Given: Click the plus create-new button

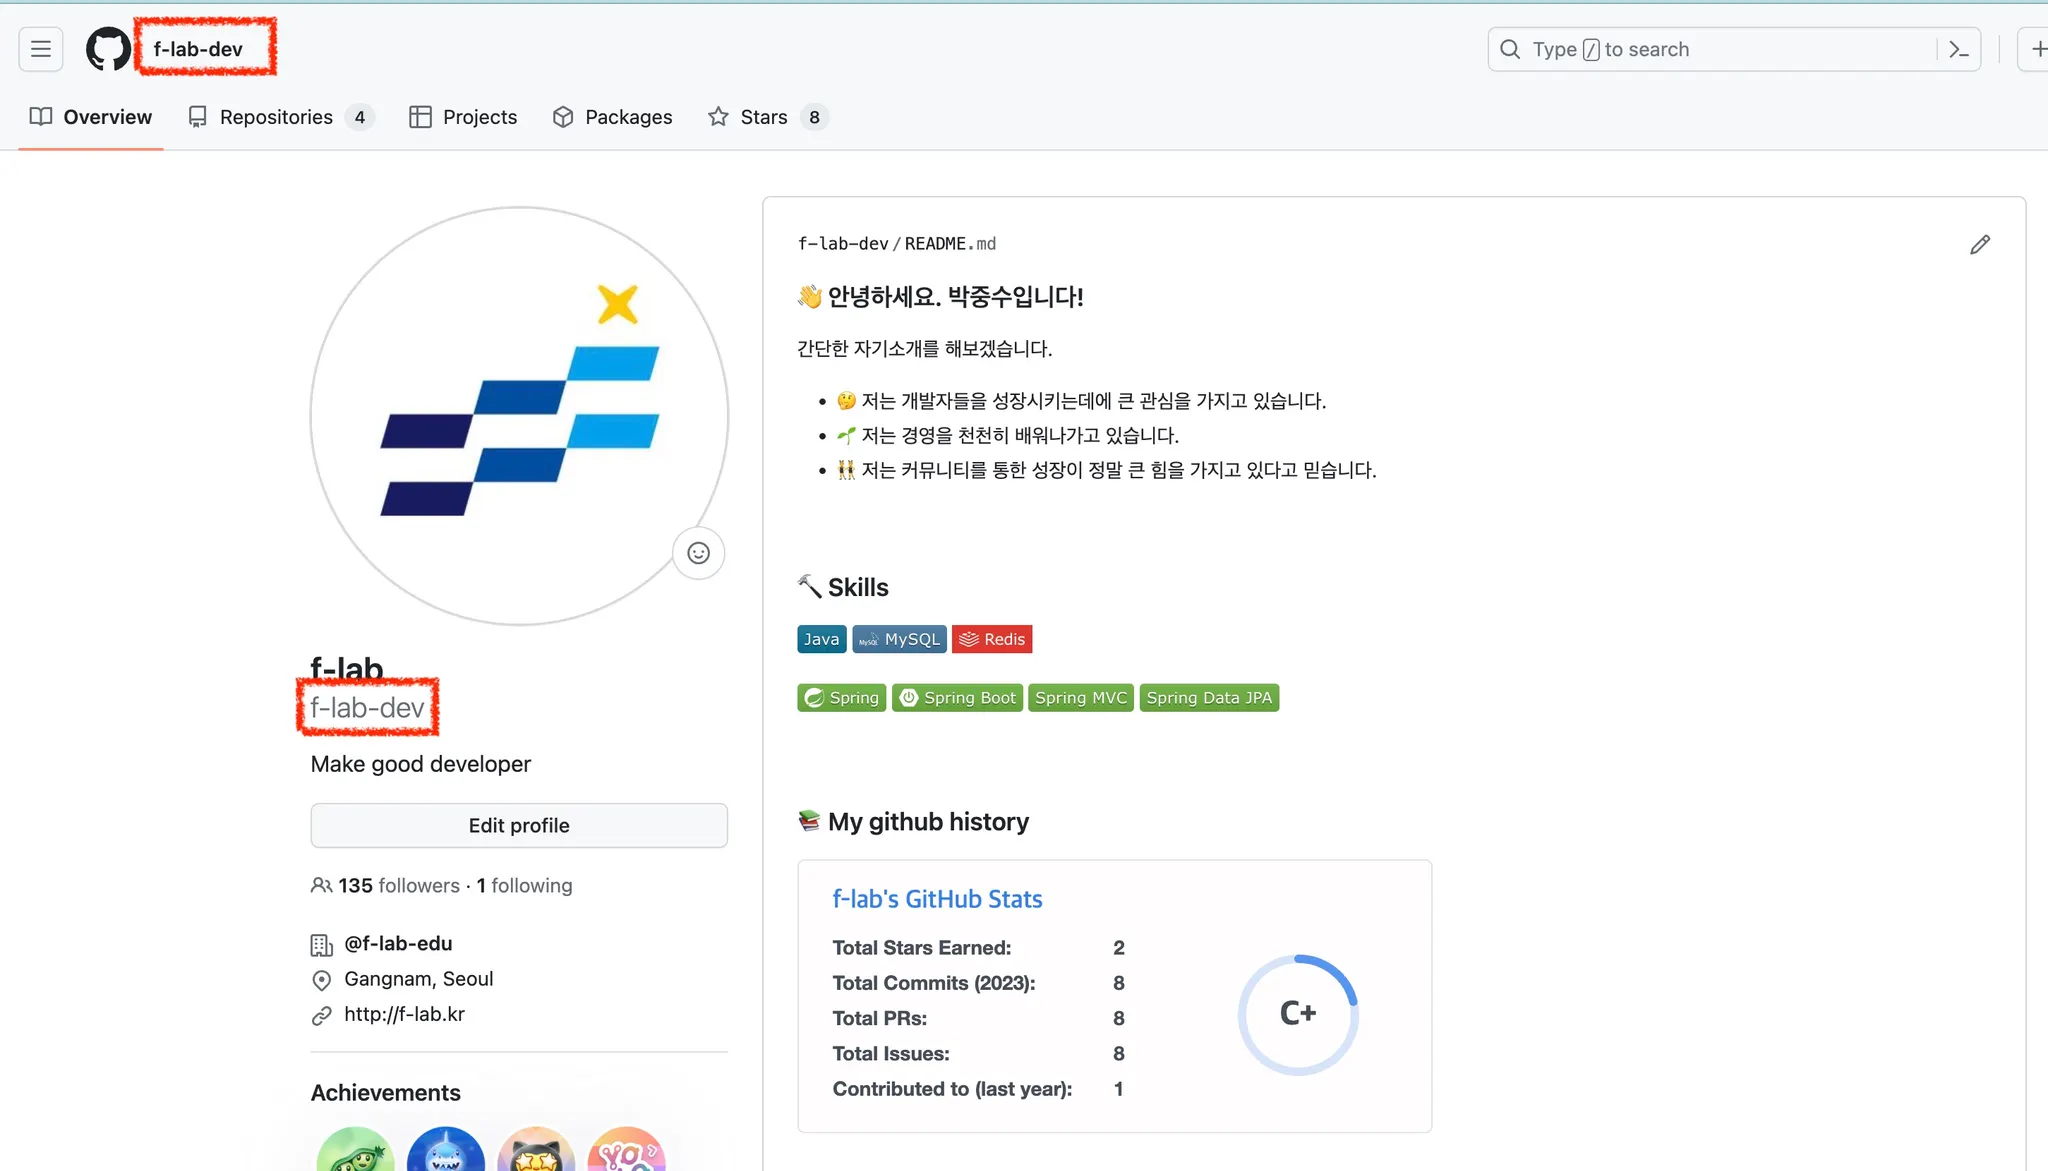Looking at the screenshot, I should 2036,49.
